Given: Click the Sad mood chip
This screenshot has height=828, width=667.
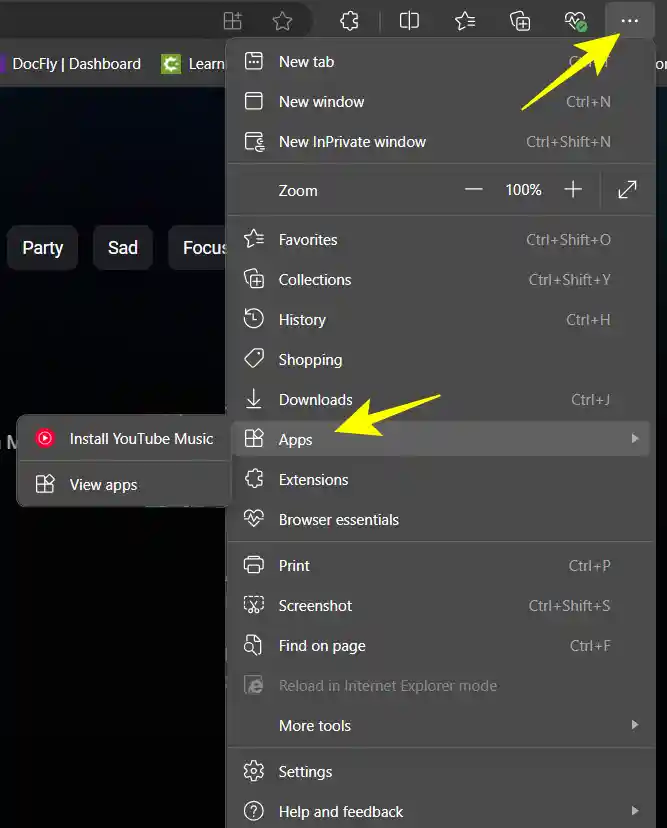Looking at the screenshot, I should [x=123, y=248].
